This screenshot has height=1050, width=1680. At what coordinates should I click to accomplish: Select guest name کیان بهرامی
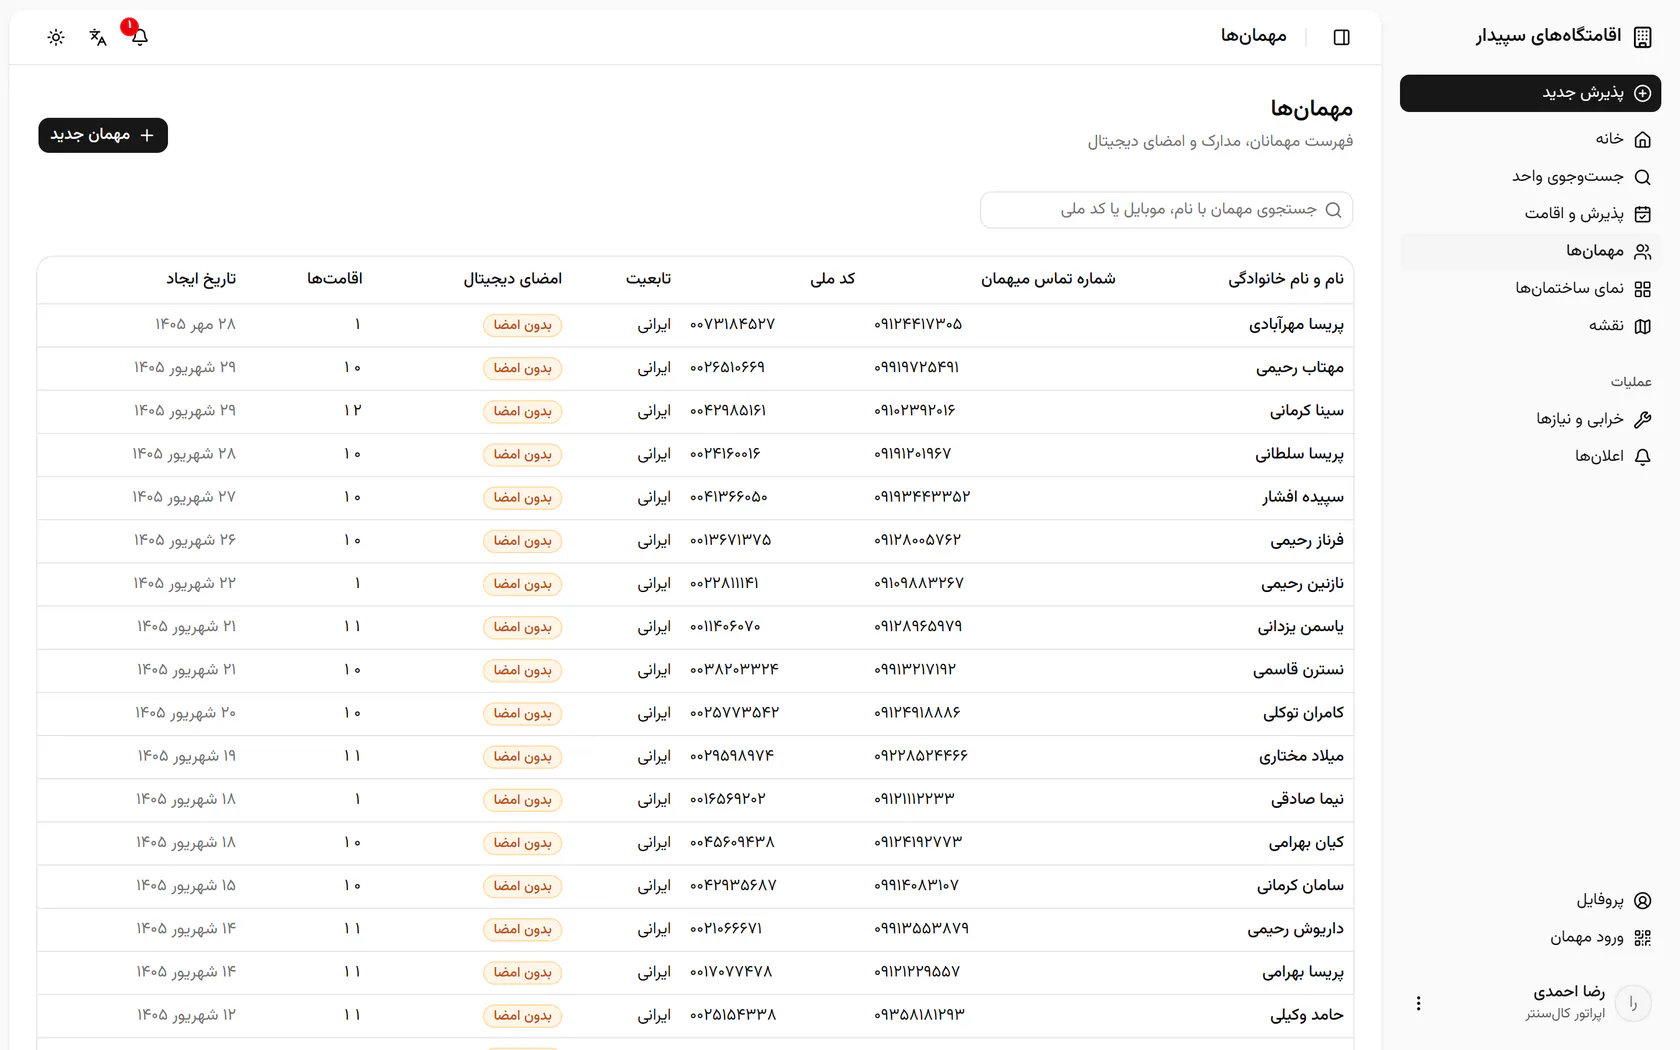point(1306,843)
